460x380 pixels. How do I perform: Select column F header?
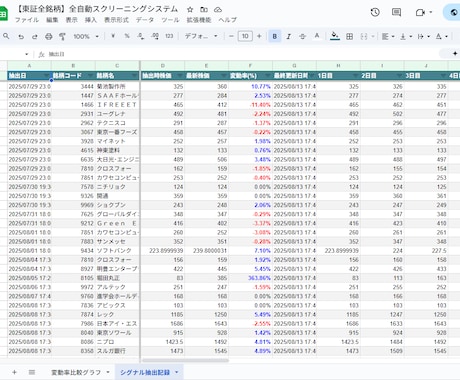[x=250, y=66]
